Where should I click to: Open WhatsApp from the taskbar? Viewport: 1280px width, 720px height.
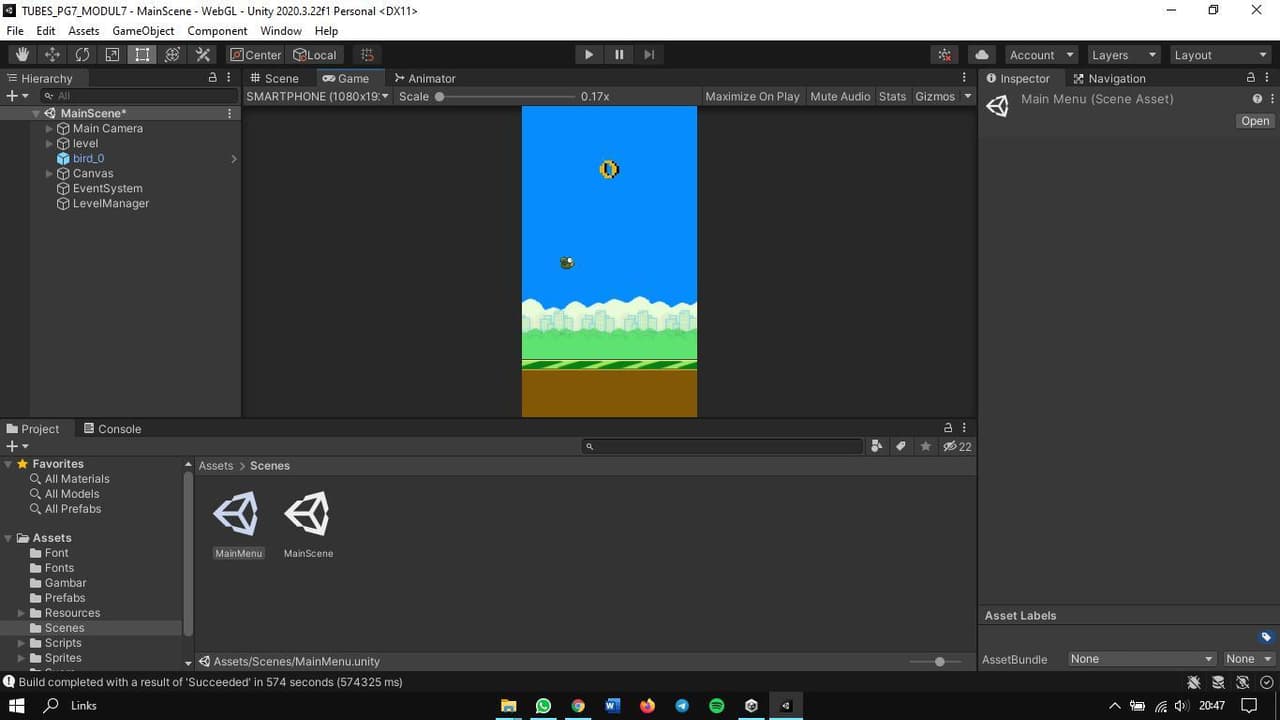pyautogui.click(x=543, y=705)
